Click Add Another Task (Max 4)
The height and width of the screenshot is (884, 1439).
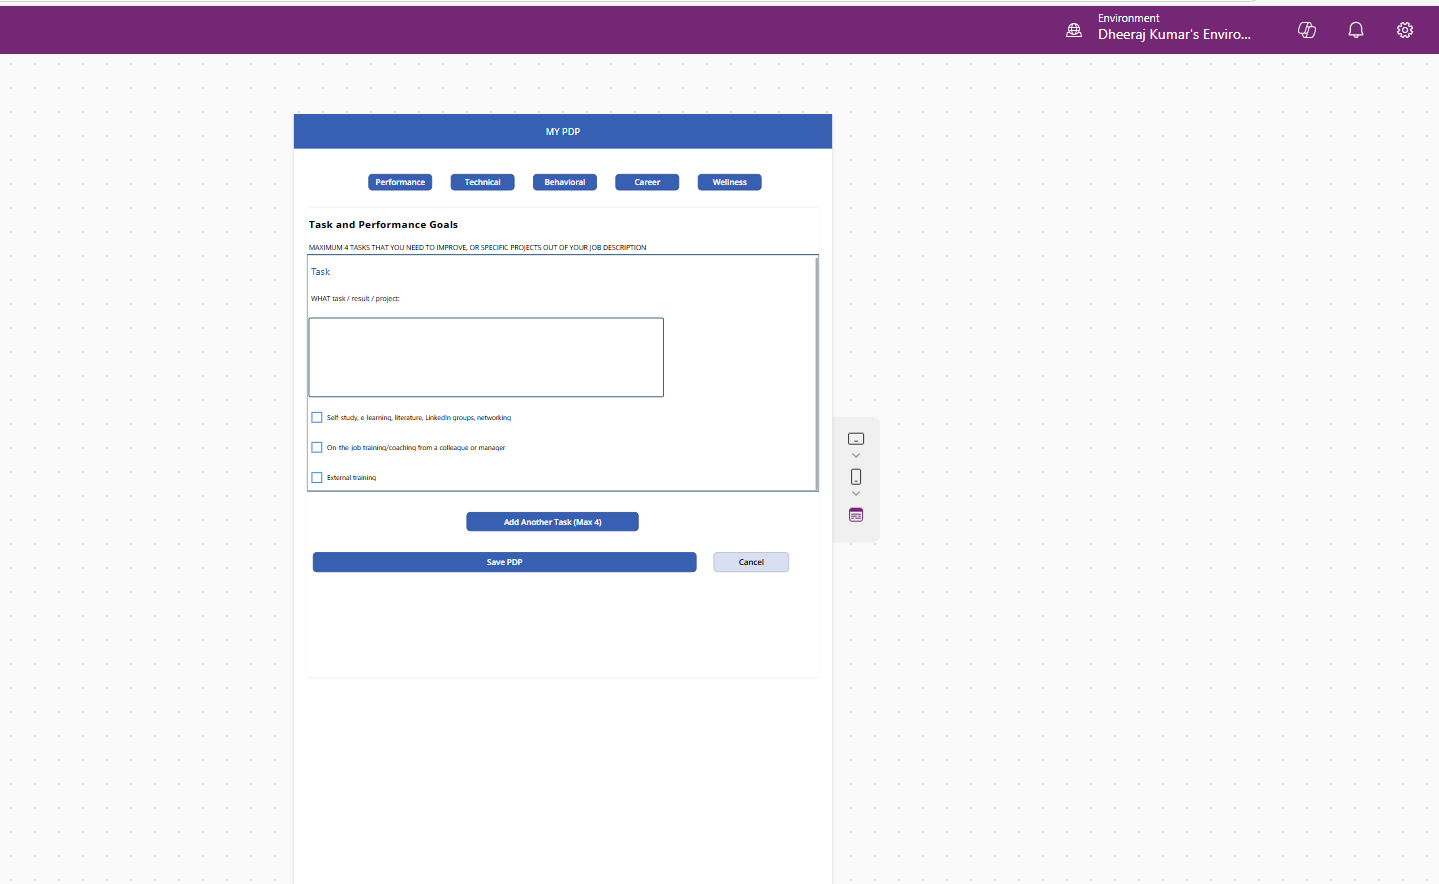tap(552, 522)
